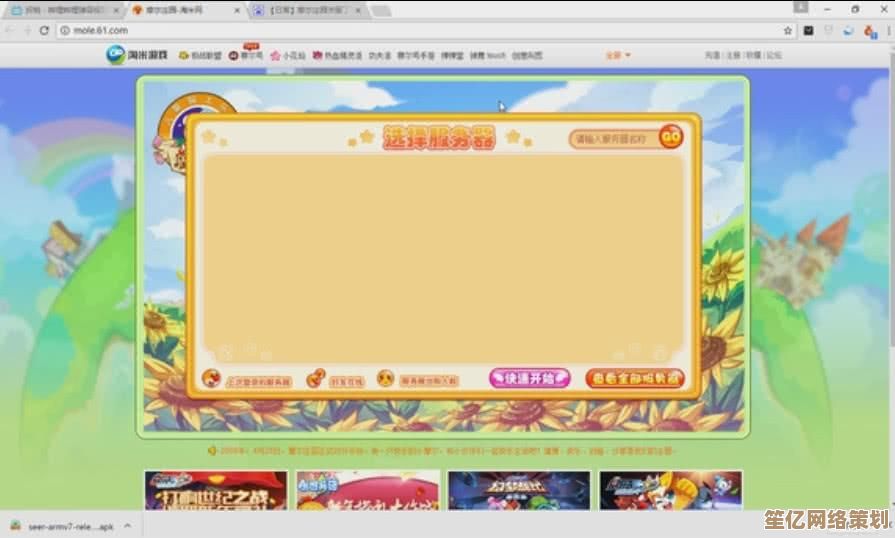
Task: Focus the server number input field
Action: point(615,139)
